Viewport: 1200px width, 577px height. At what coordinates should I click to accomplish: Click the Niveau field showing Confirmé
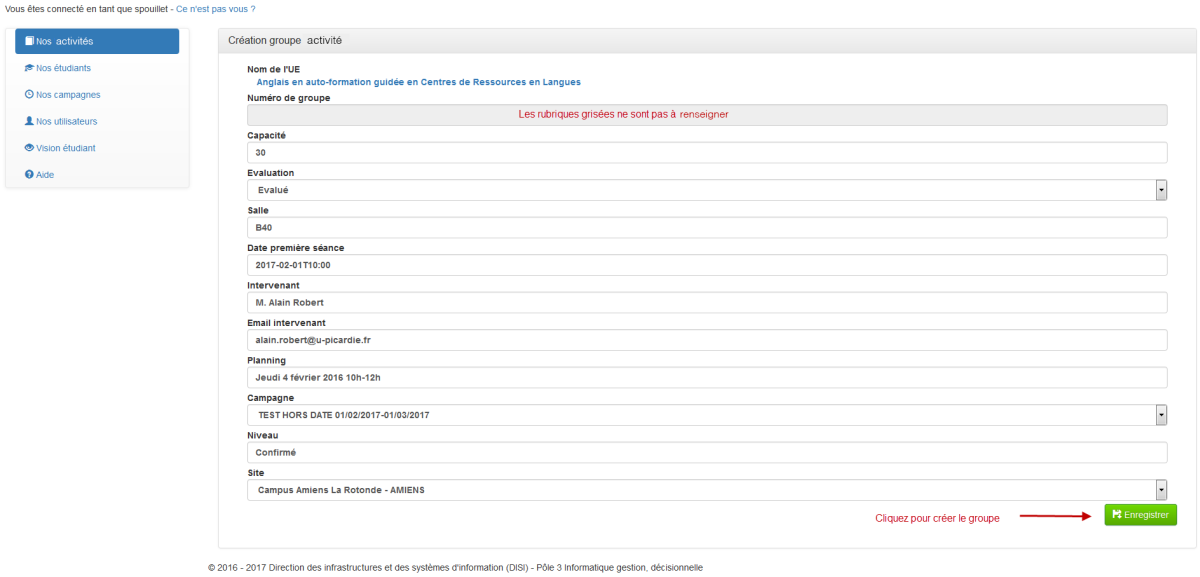(x=706, y=452)
